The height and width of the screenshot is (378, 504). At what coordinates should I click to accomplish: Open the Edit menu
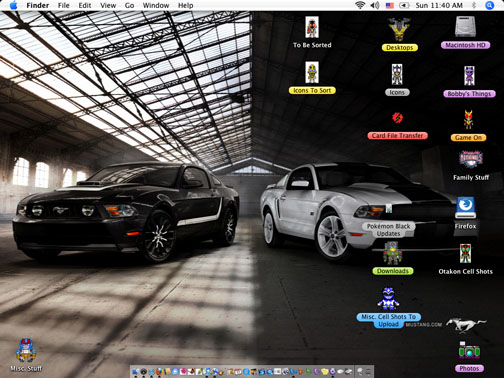85,5
